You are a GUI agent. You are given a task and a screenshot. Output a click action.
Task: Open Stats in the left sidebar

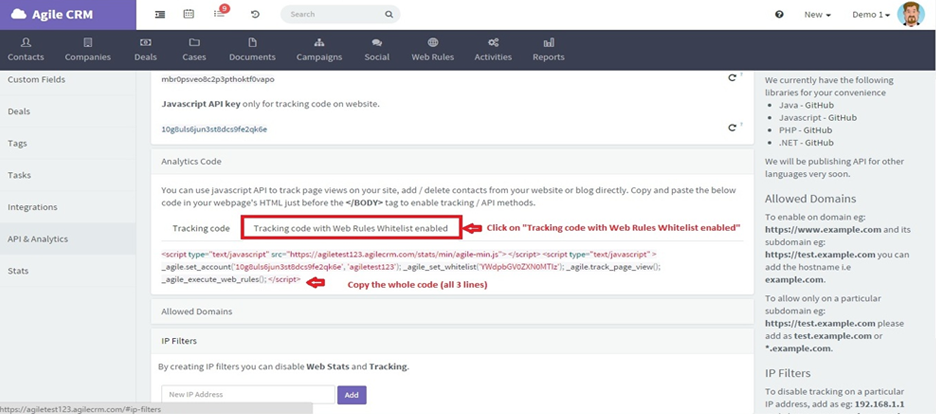[x=68, y=270]
